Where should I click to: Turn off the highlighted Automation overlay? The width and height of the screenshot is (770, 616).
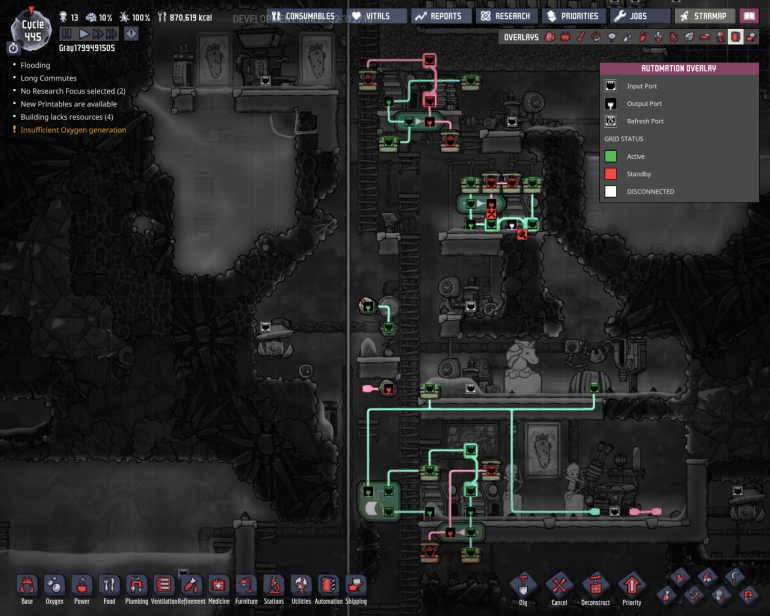click(735, 37)
